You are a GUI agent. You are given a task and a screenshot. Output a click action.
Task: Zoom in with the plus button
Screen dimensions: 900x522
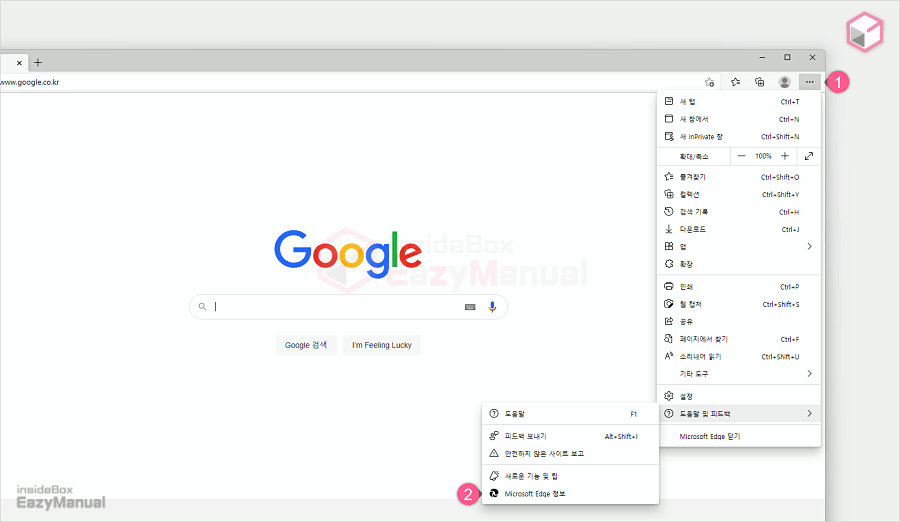click(785, 156)
